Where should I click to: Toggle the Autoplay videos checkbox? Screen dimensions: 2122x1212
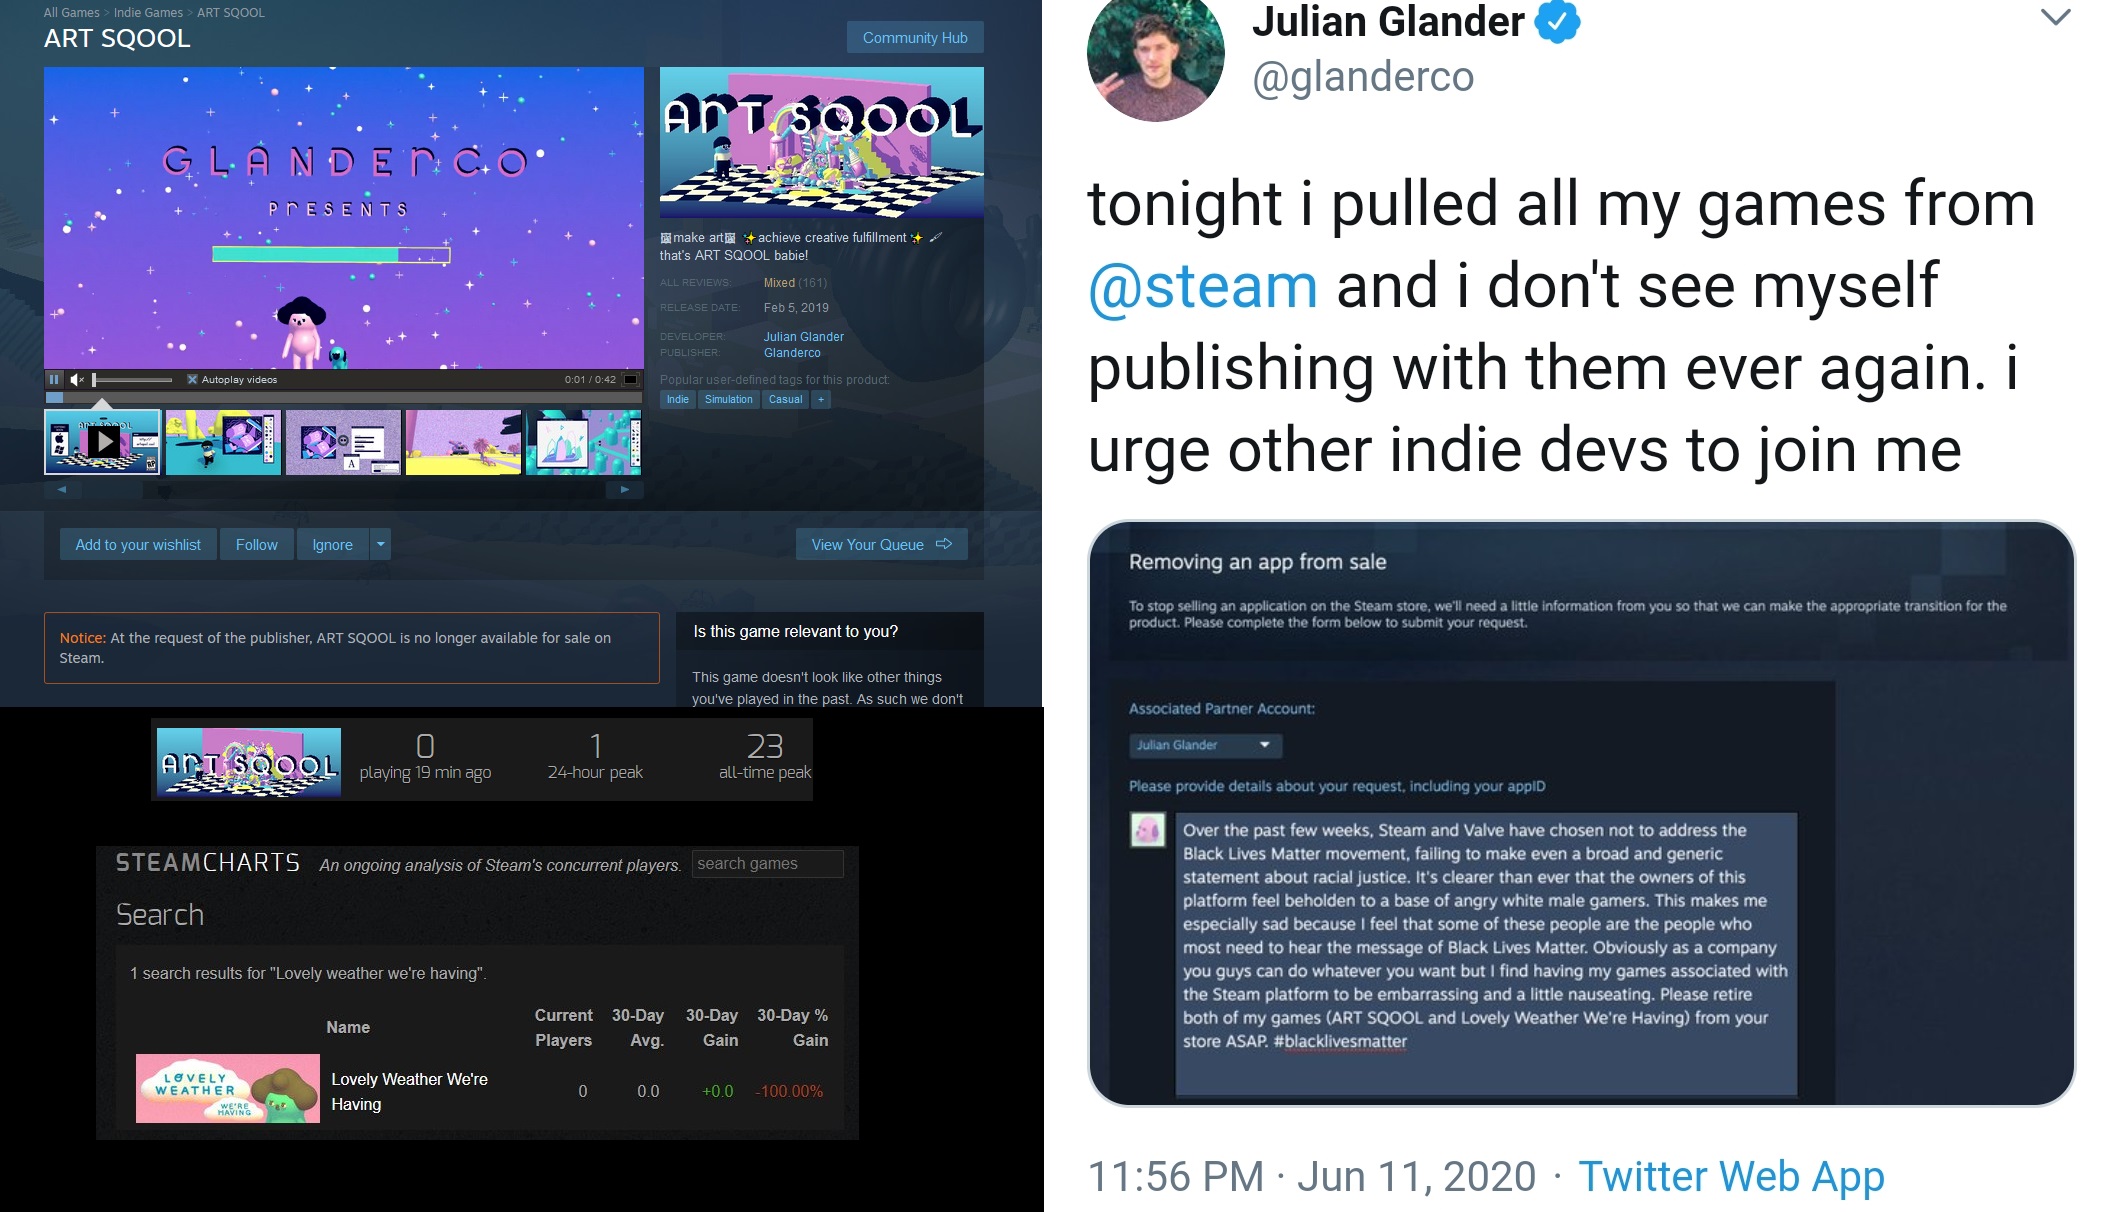[192, 380]
